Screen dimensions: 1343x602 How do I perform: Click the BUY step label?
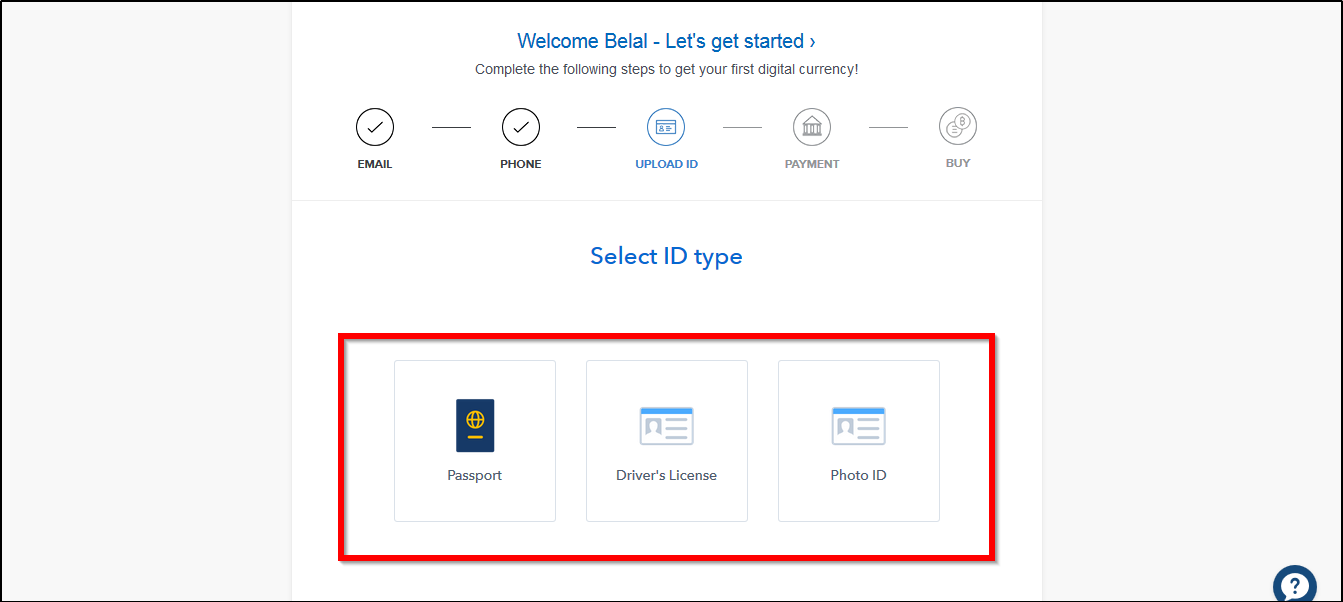958,163
